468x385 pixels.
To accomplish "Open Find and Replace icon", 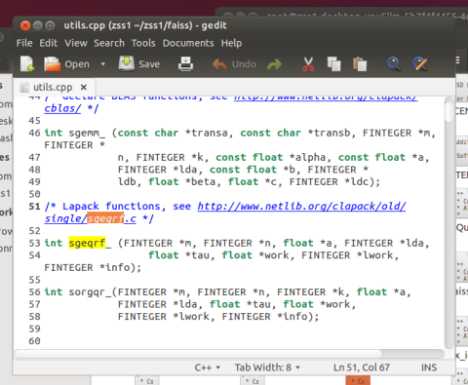I will (420, 63).
